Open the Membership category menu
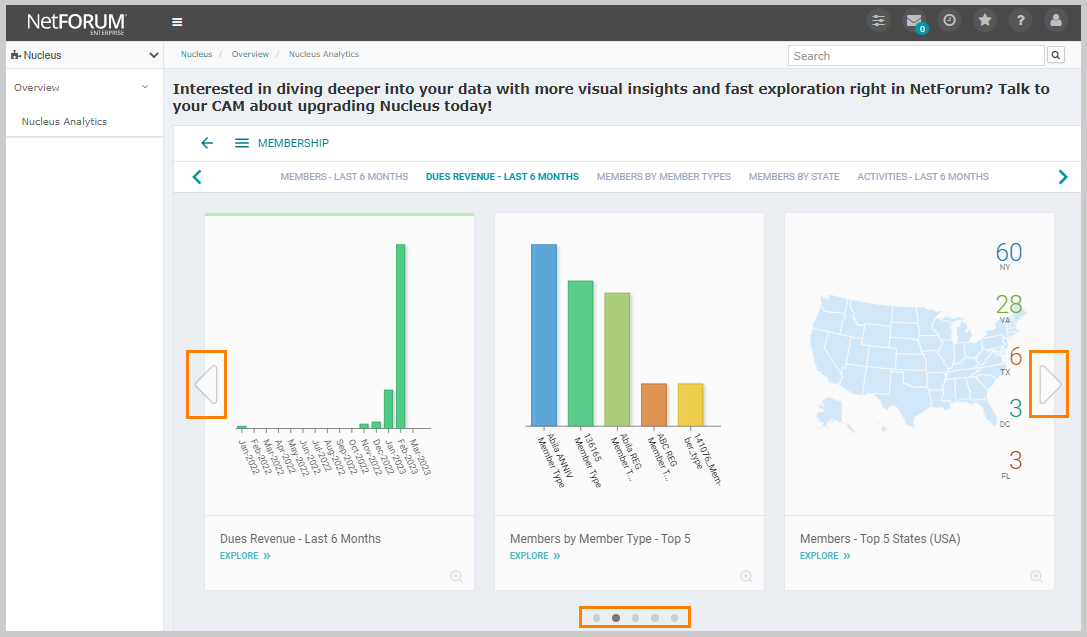1087x637 pixels. click(242, 143)
